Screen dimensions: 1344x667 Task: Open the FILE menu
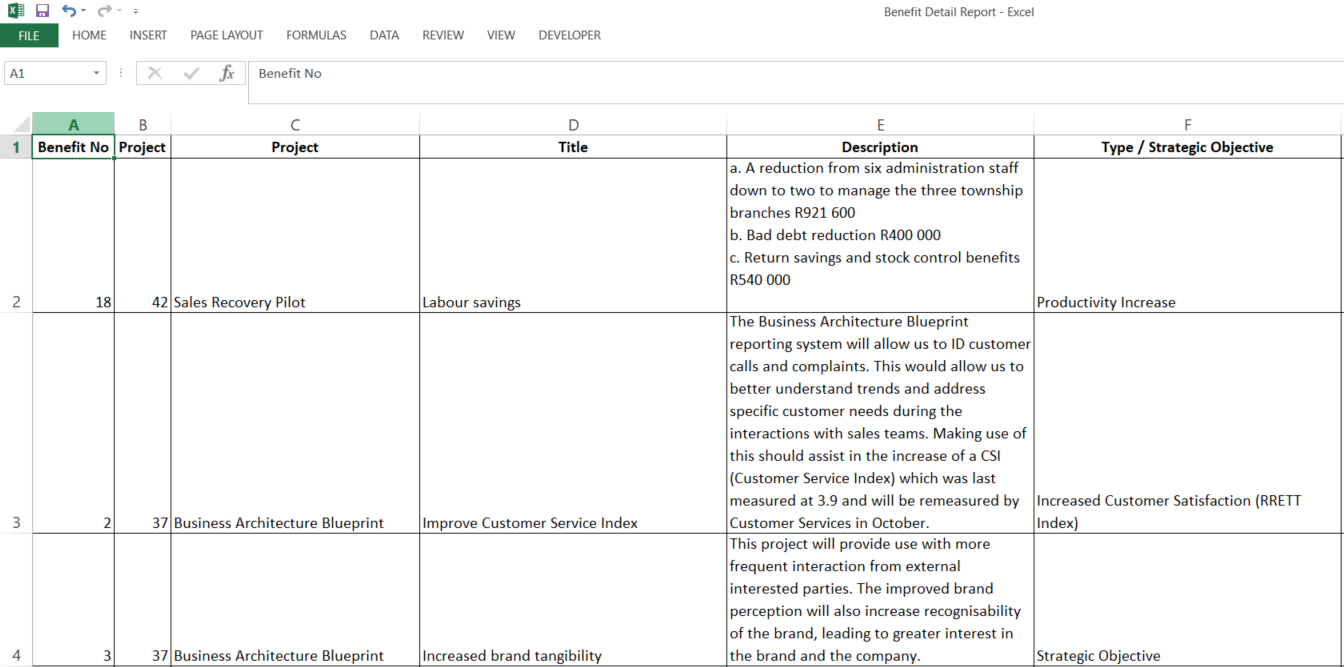click(29, 34)
